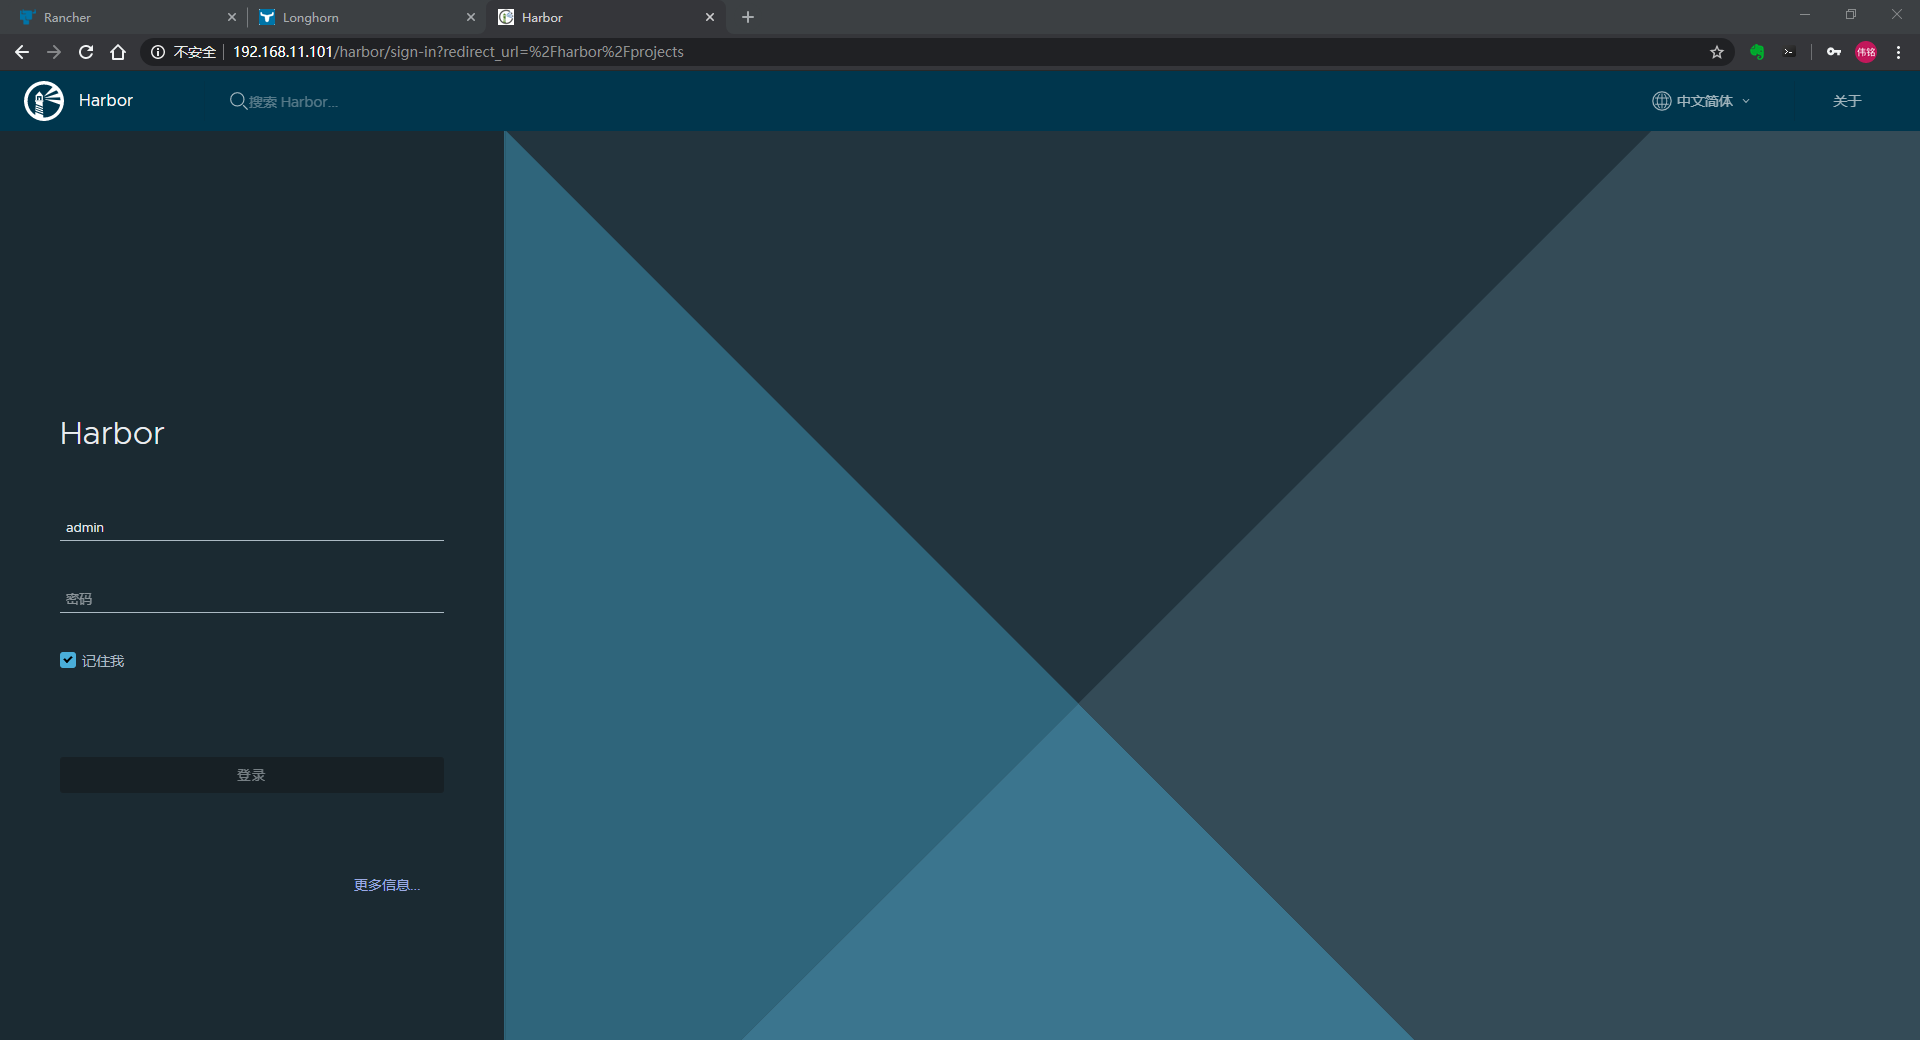
Task: Close the Longhorn tab
Action: point(471,17)
